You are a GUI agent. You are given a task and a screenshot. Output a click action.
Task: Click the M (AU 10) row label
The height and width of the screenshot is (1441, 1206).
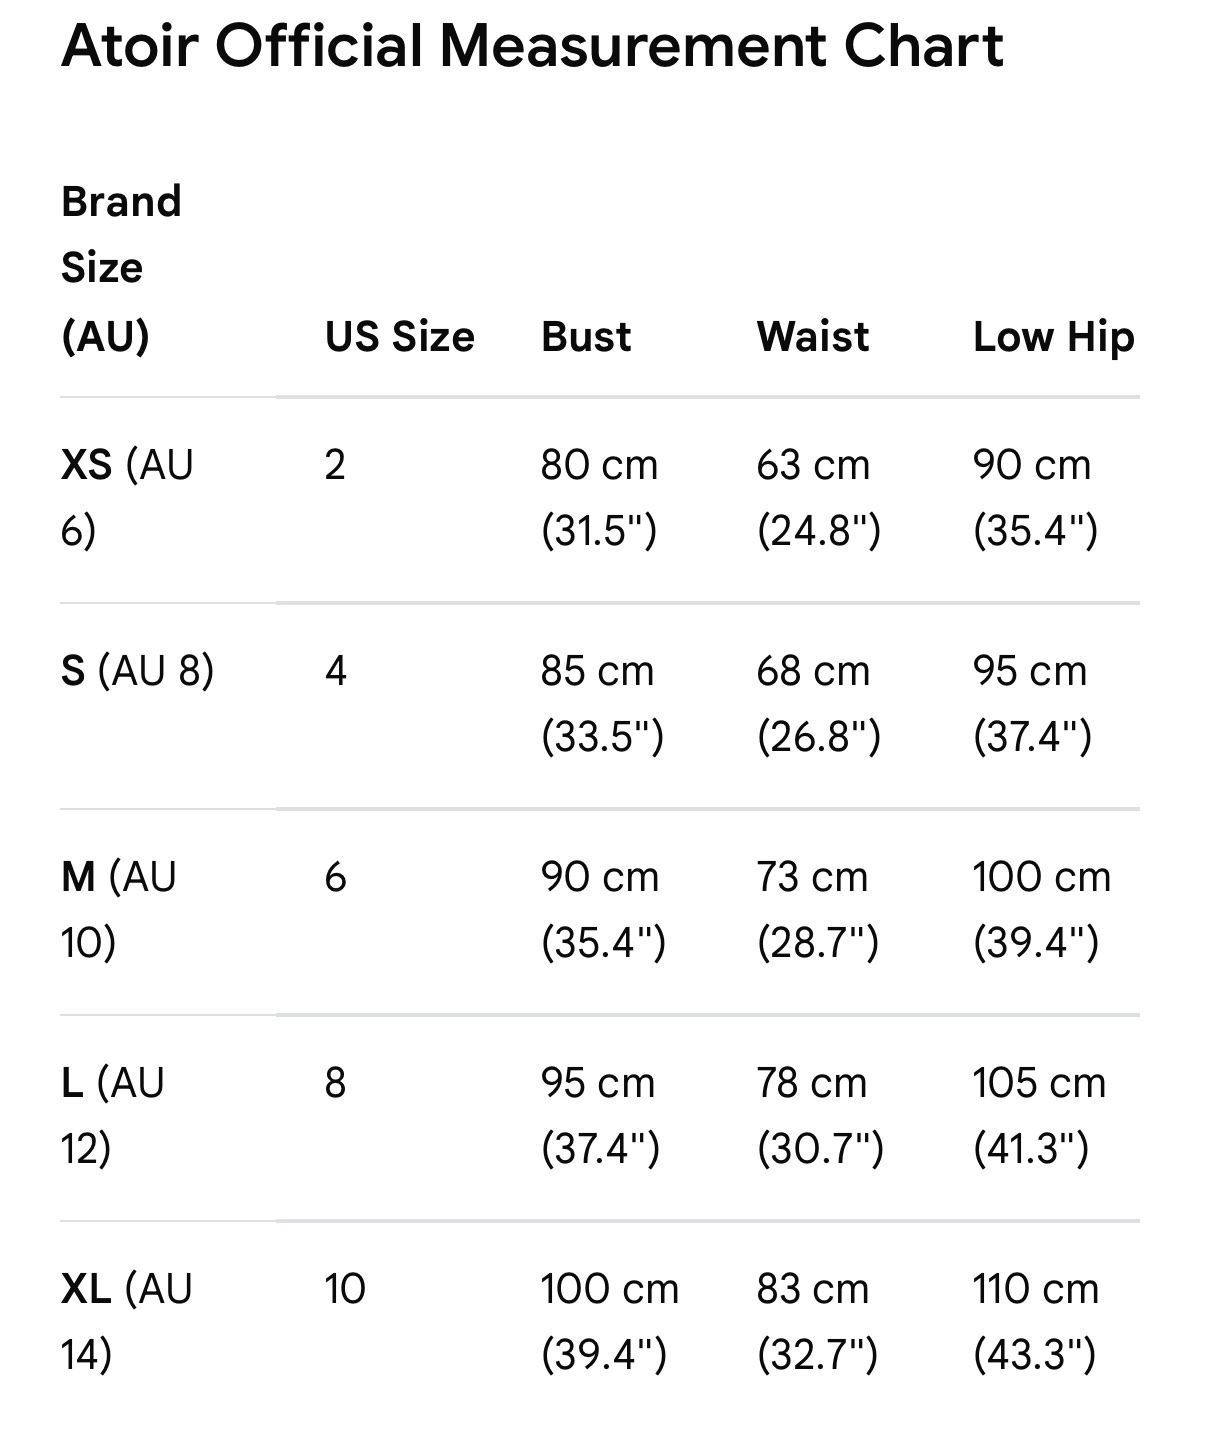tap(119, 909)
